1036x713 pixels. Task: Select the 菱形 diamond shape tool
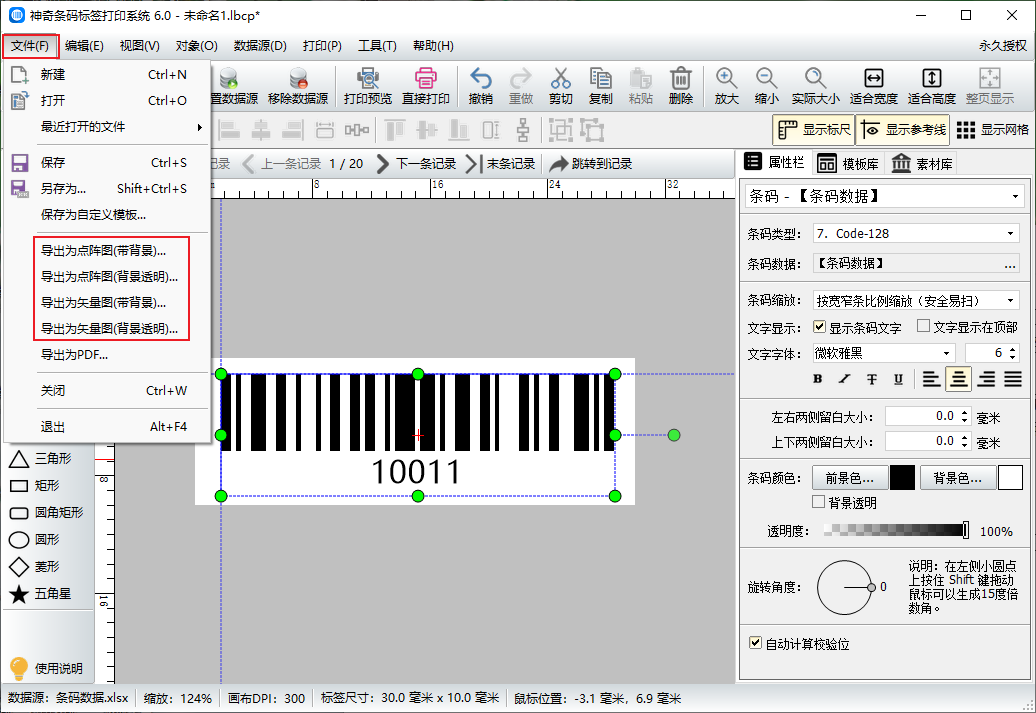point(34,567)
